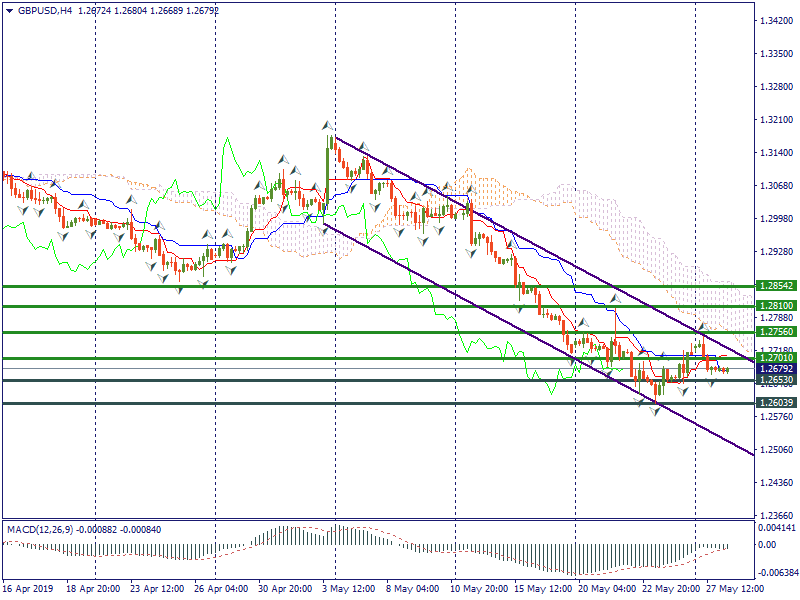Click the MACD 0.004141 scale value

tap(776, 528)
